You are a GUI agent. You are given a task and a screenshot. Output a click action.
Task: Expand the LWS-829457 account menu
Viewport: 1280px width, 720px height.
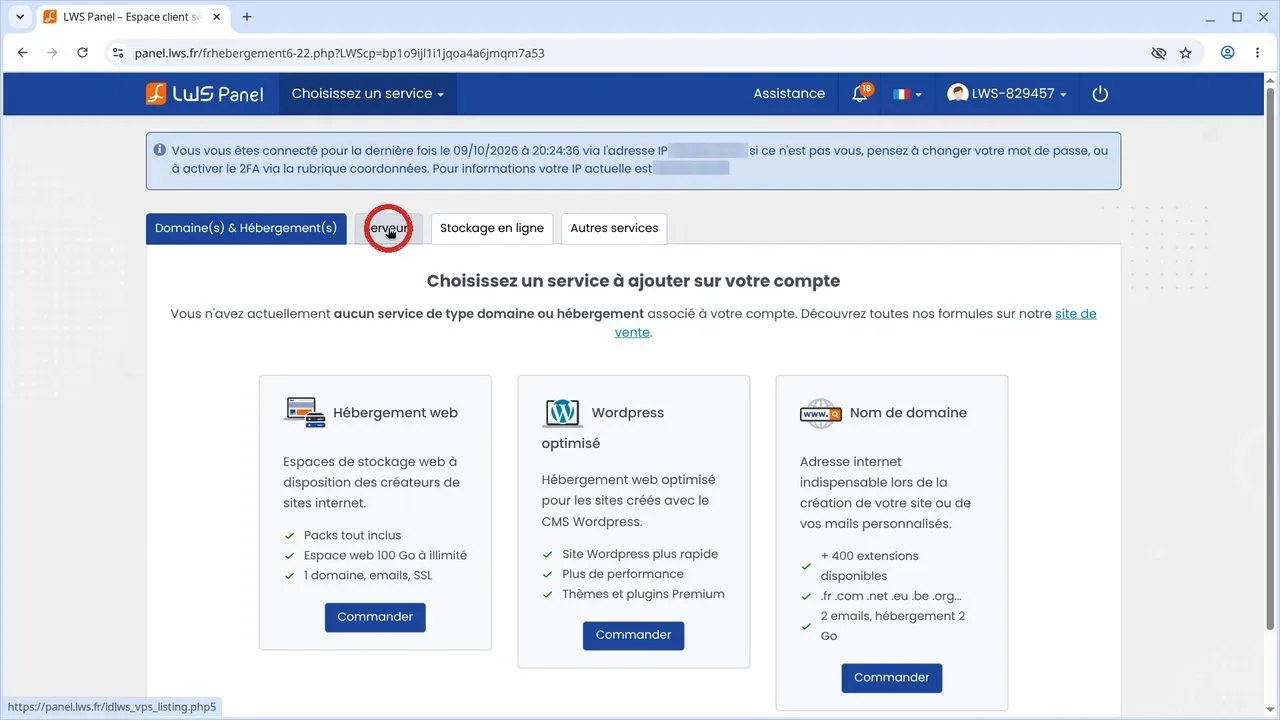[x=1007, y=93]
